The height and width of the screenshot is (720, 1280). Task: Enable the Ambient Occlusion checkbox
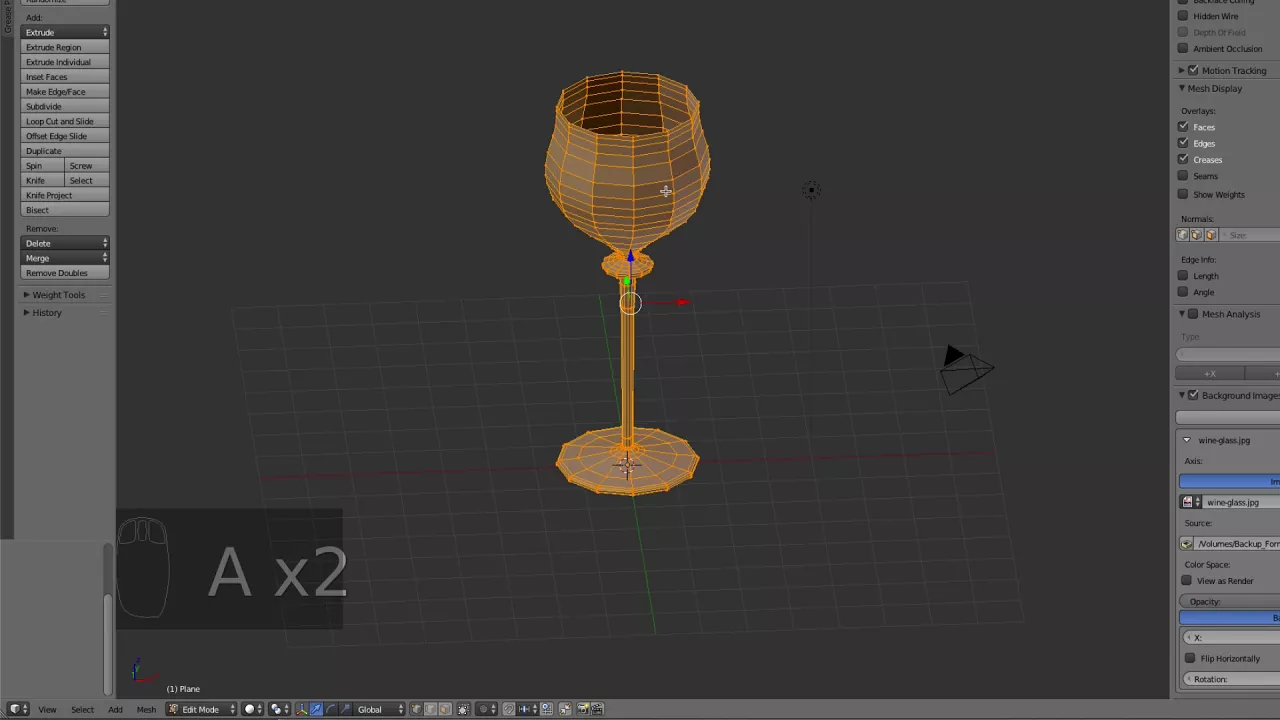pos(1183,49)
